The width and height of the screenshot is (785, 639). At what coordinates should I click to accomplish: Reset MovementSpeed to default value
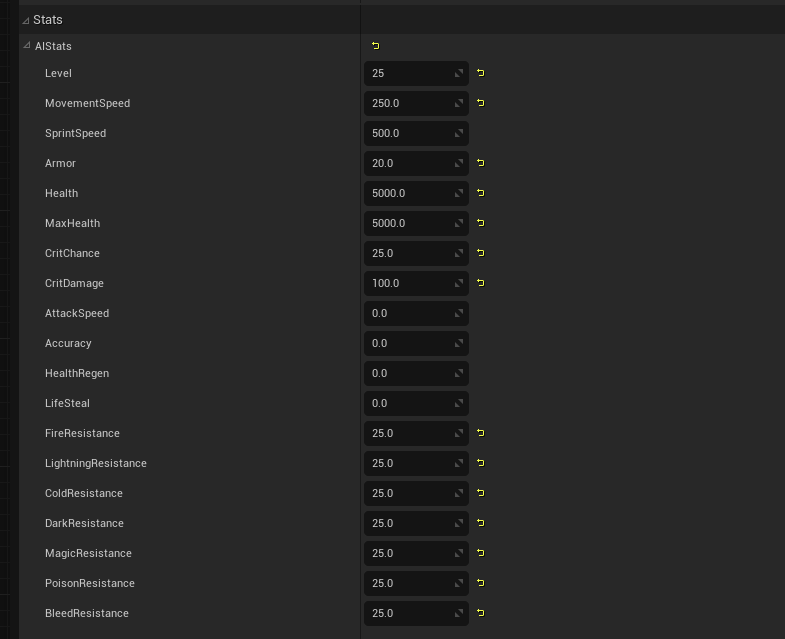click(481, 103)
